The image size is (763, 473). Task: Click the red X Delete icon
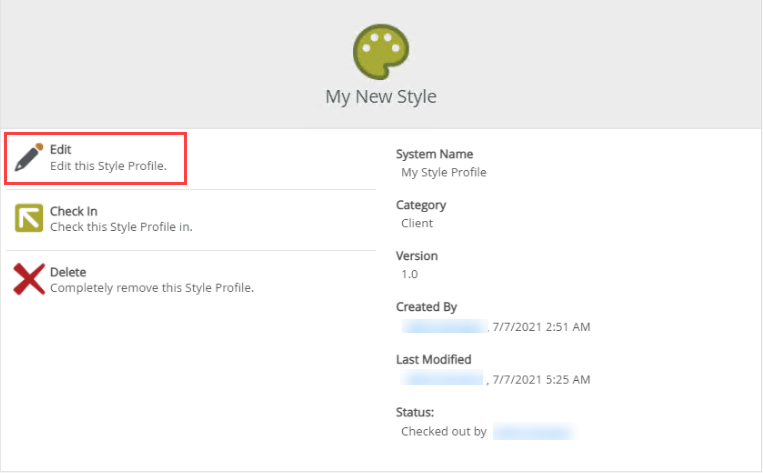pos(29,279)
